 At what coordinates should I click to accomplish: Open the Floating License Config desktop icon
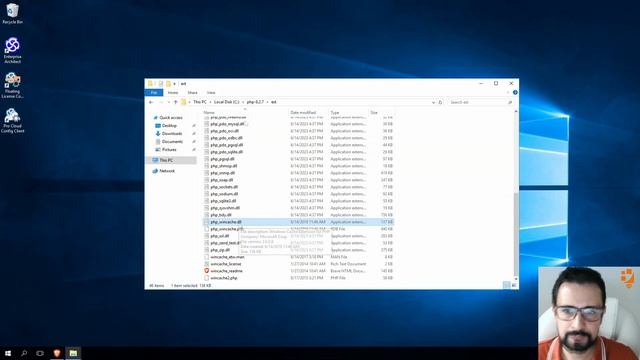(x=12, y=85)
